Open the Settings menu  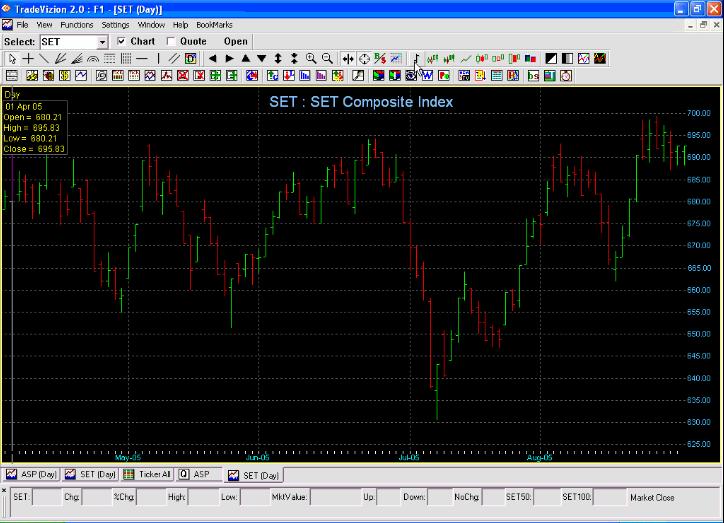[x=115, y=25]
